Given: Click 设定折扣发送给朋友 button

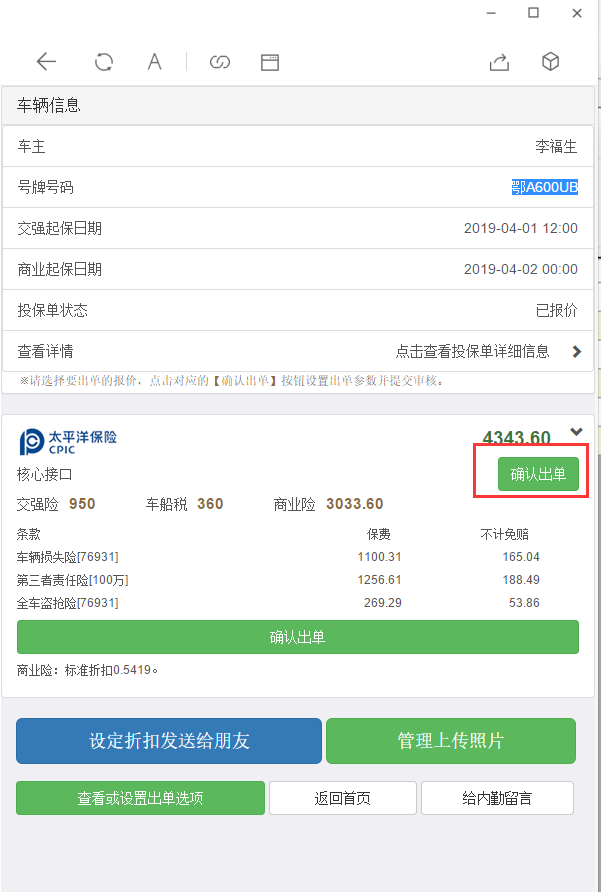Looking at the screenshot, I should point(169,741).
